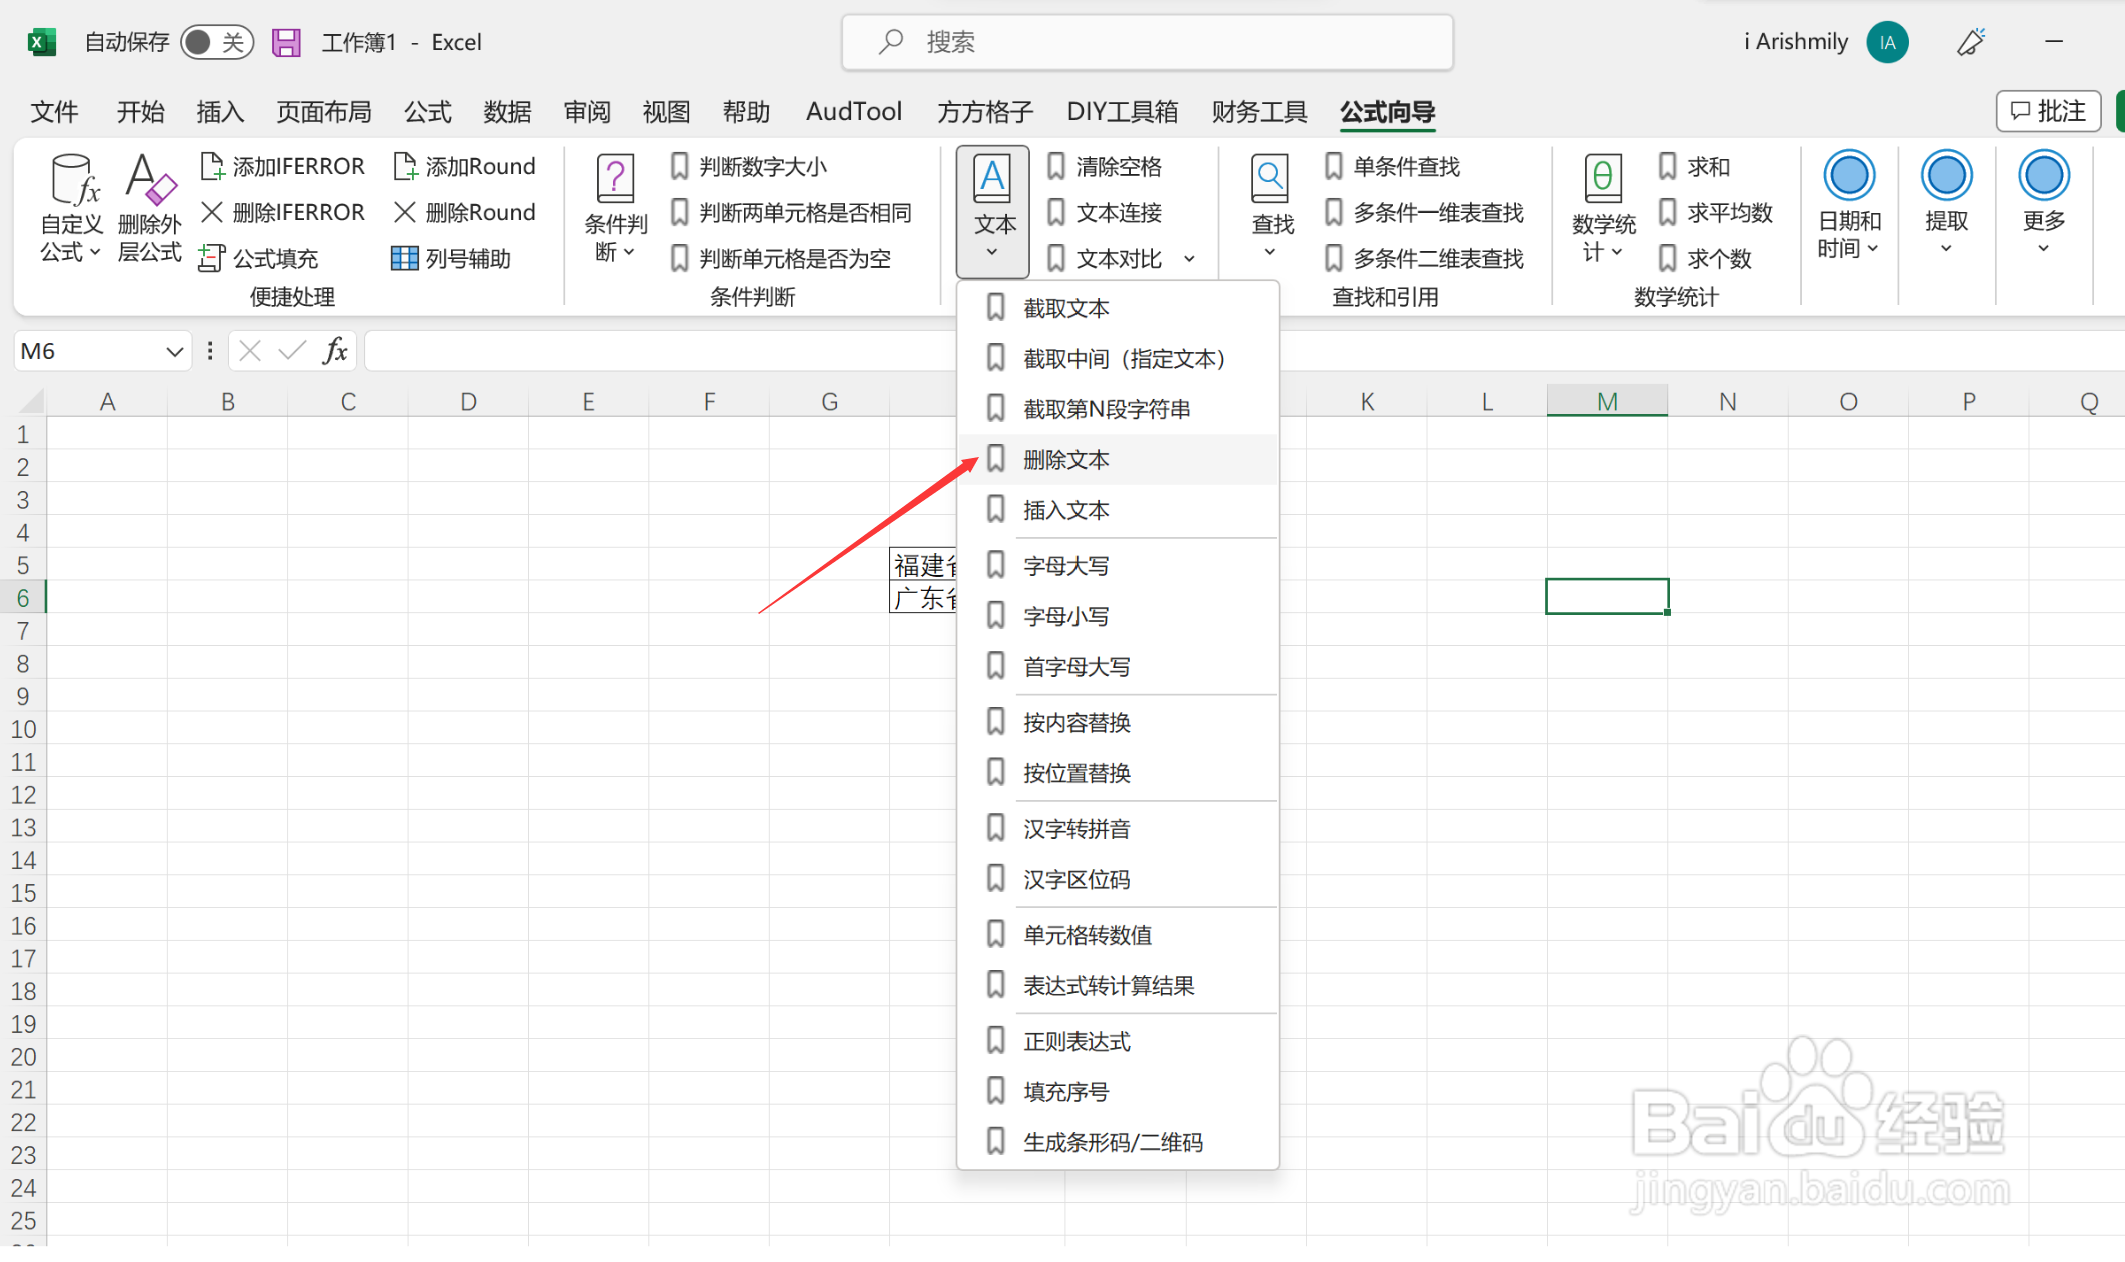Choose 按位置替换
The image size is (2125, 1262).
tap(1118, 772)
